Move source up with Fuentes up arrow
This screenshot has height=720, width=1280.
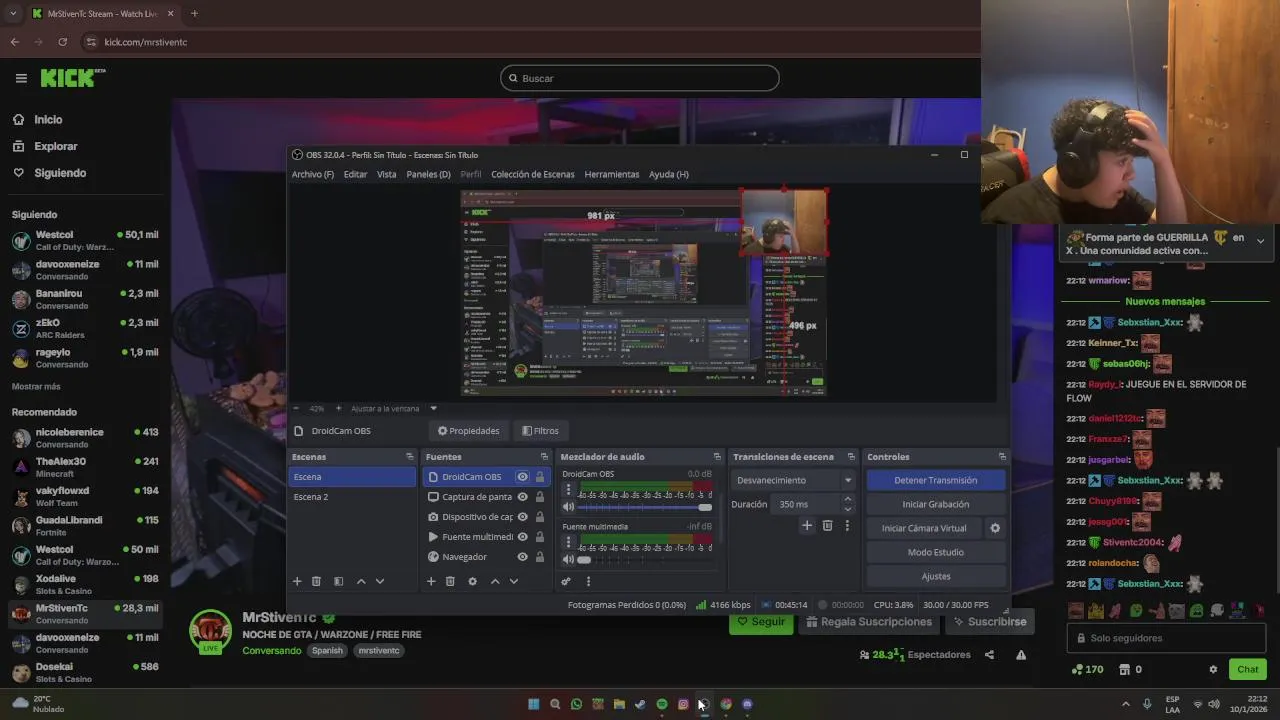point(495,581)
